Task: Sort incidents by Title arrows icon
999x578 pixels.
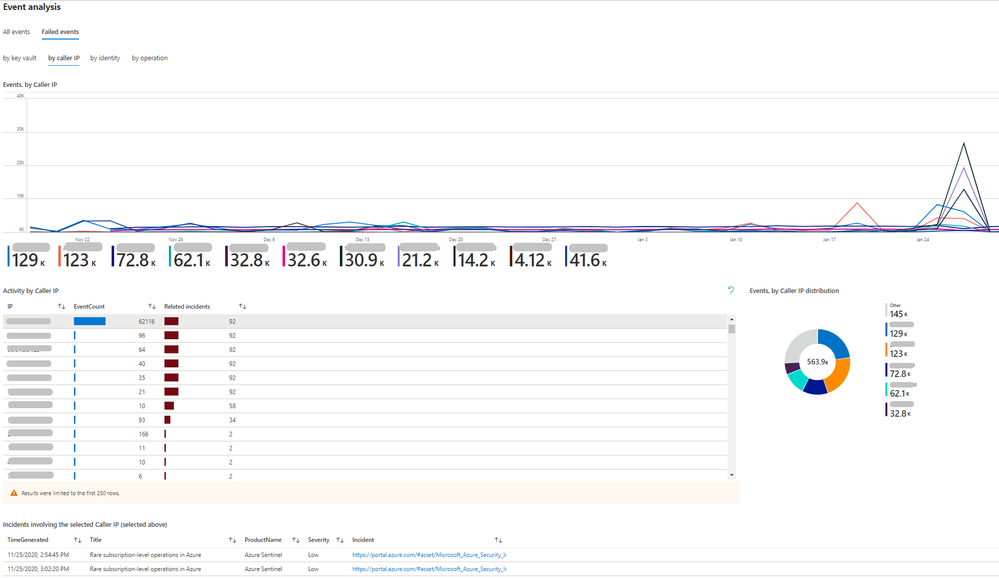Action: point(233,540)
